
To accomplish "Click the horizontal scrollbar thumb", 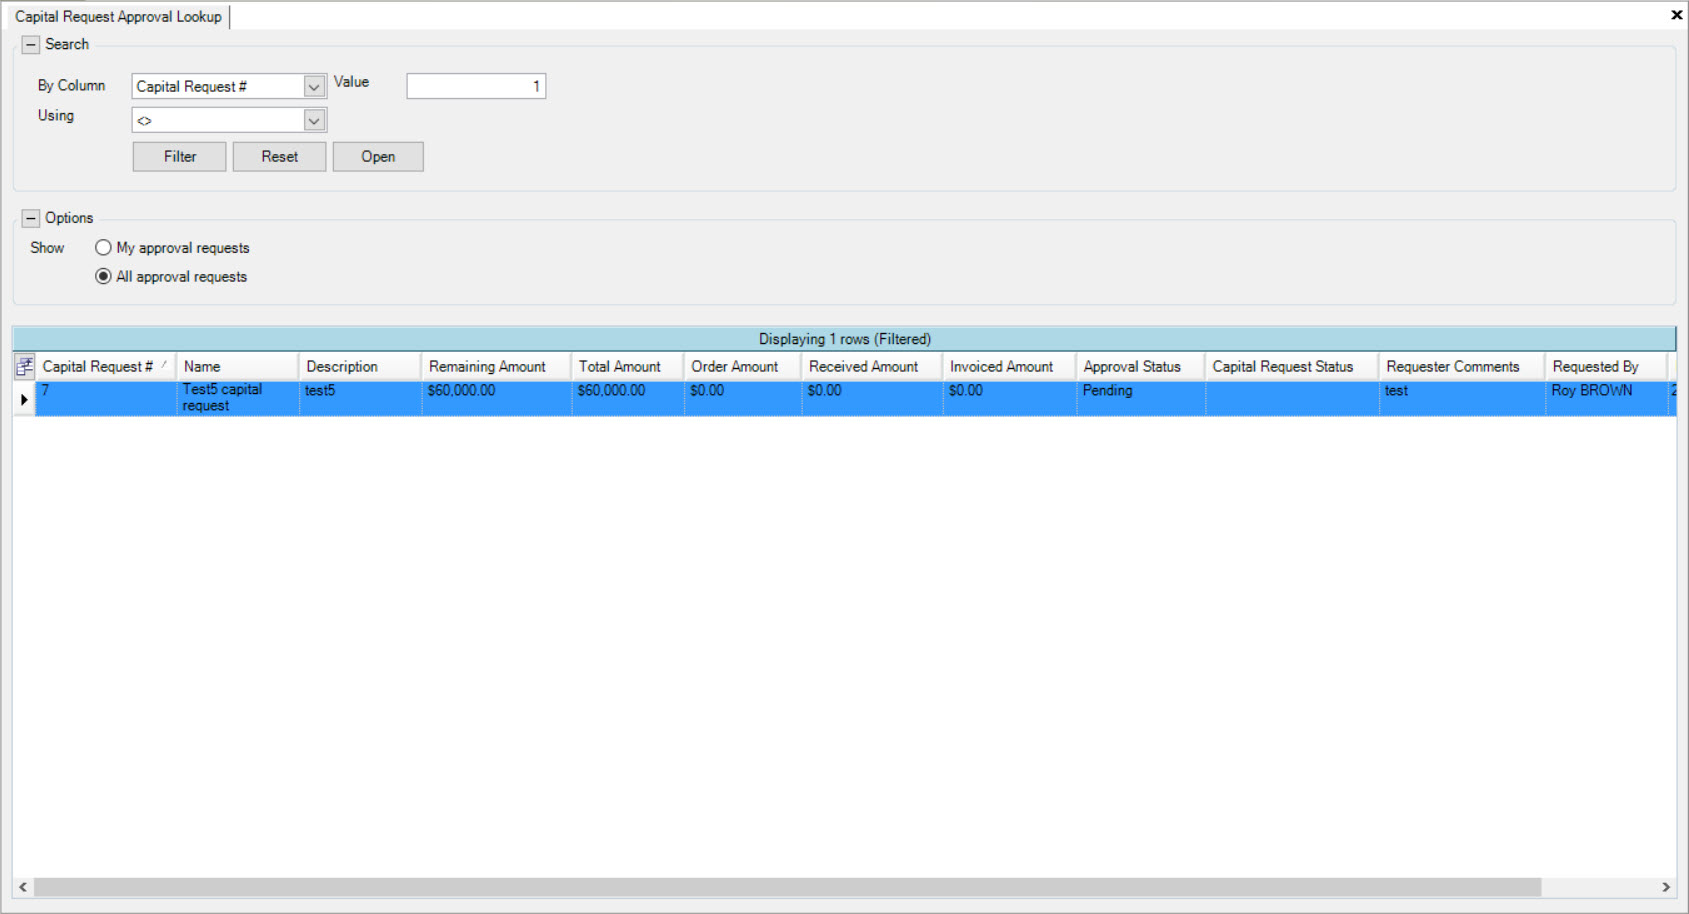I will [x=787, y=887].
